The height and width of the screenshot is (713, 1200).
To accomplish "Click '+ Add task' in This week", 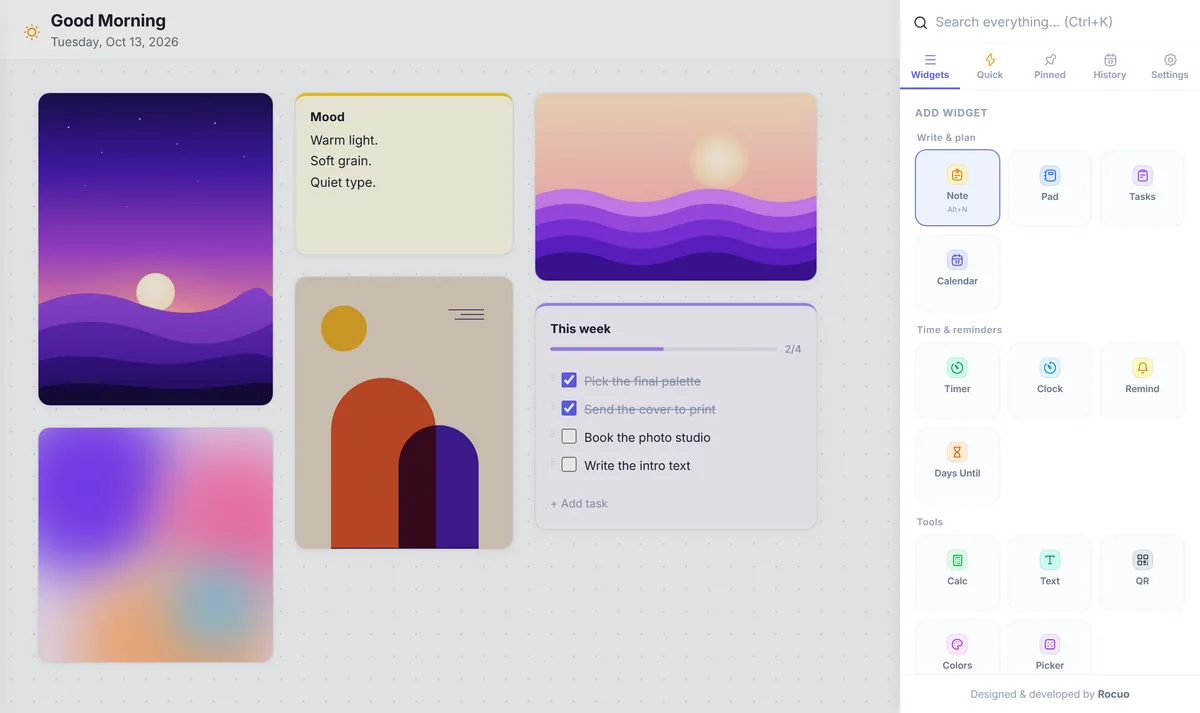I will tap(579, 504).
